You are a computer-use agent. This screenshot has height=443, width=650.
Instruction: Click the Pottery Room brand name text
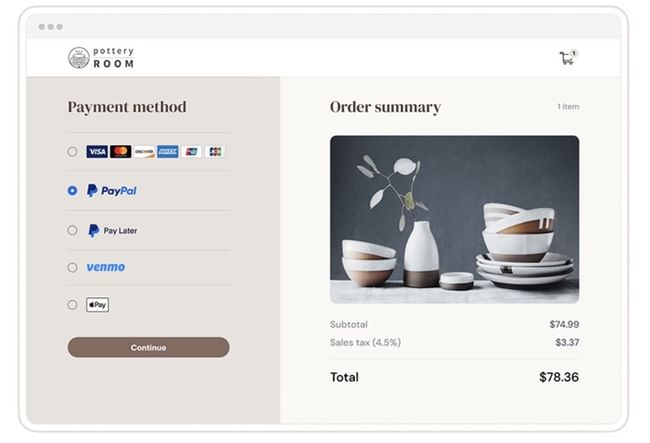point(114,58)
